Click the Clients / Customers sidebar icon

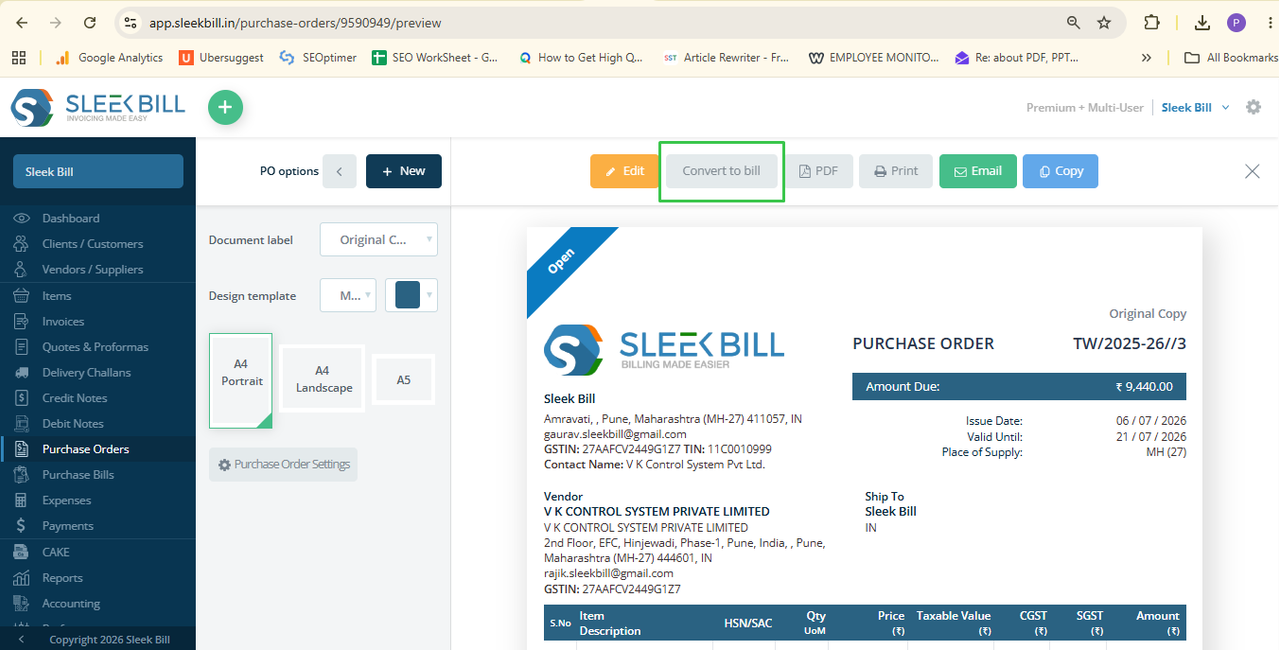pyautogui.click(x=21, y=244)
